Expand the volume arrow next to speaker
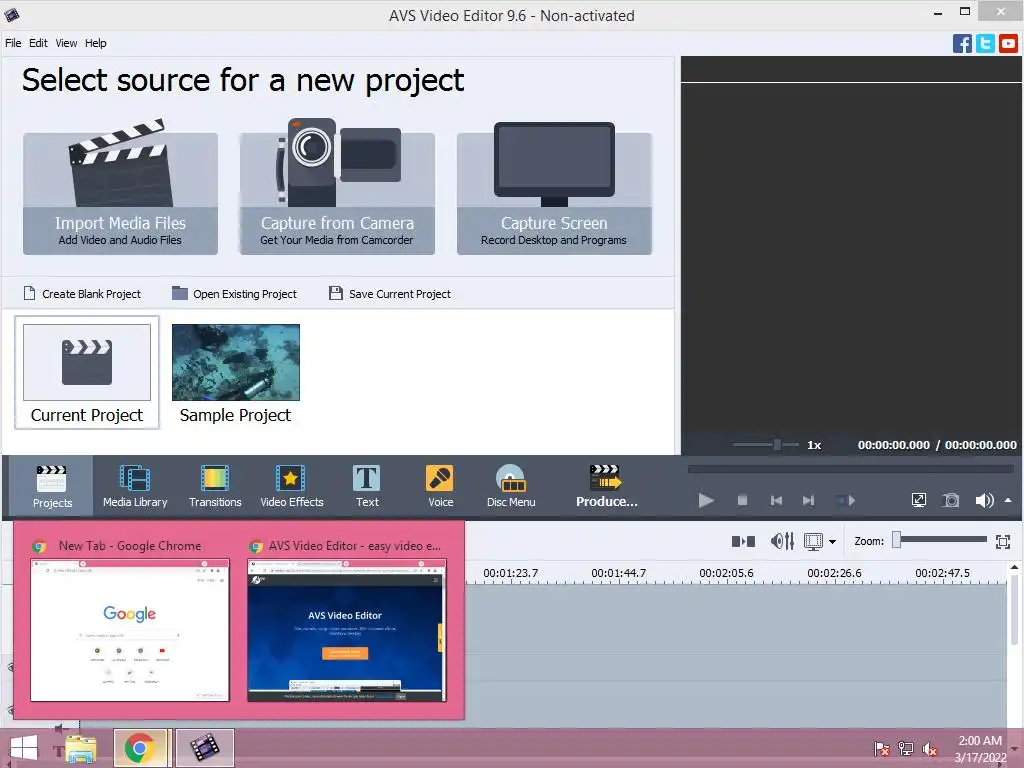This screenshot has height=768, width=1024. [x=1008, y=500]
